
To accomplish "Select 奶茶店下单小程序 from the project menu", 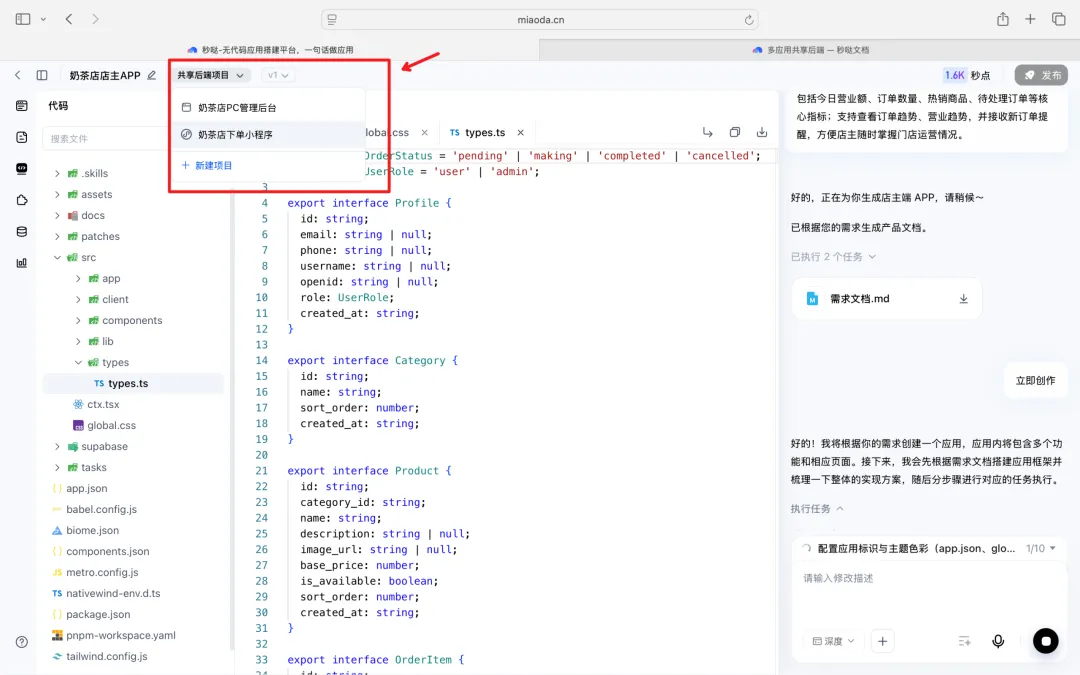I will [267, 134].
